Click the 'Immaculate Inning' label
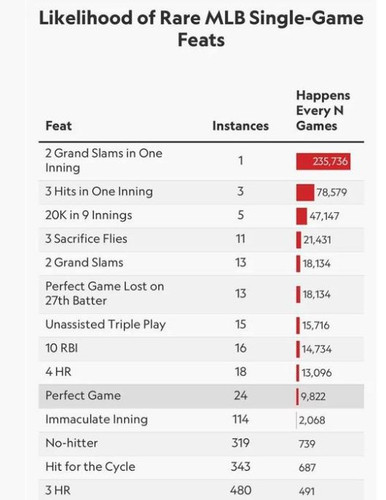 coord(96,419)
